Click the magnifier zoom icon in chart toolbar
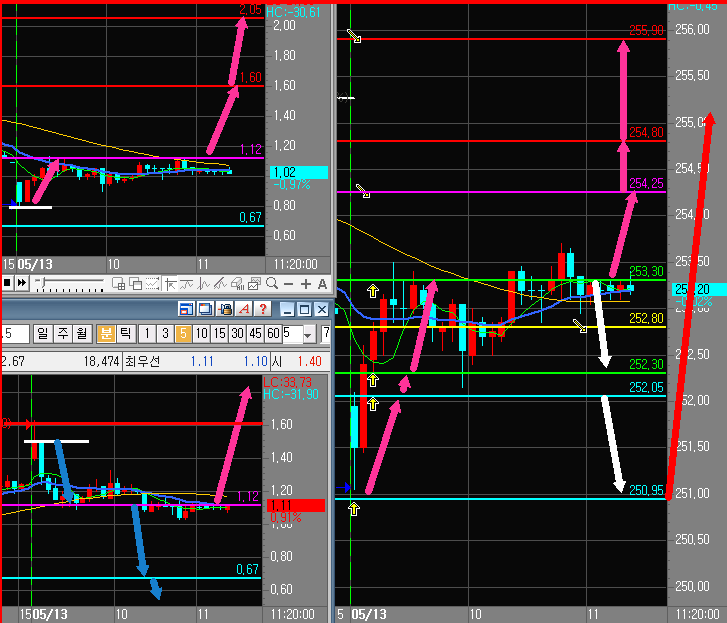The image size is (727, 623). [271, 284]
